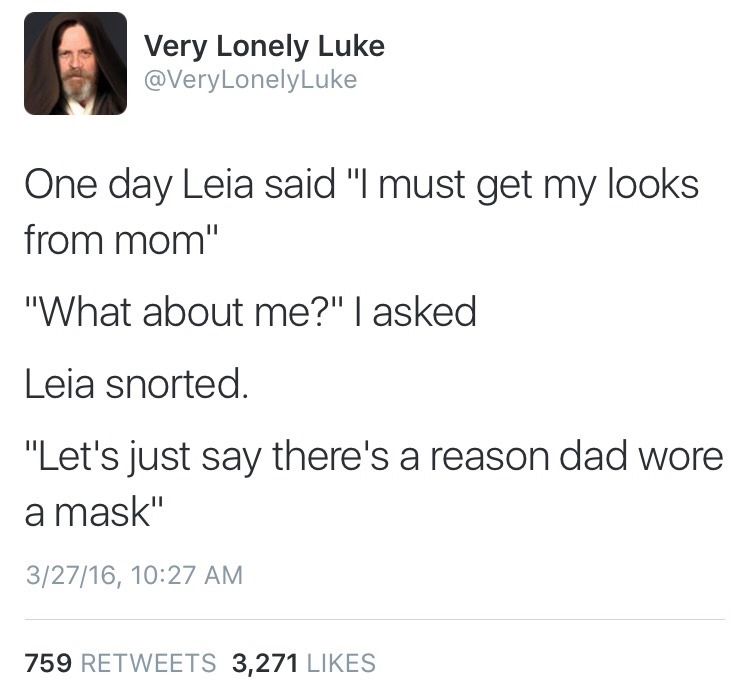Viewport: 730px width, 684px height.
Task: View the 759 retweets count
Action: (x=48, y=663)
